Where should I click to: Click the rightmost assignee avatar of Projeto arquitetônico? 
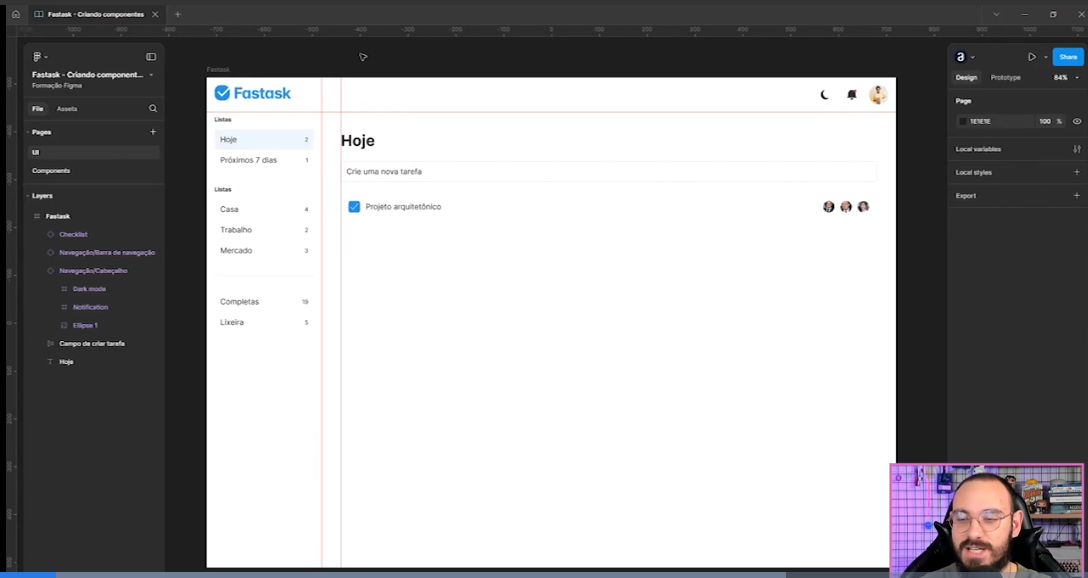pyautogui.click(x=863, y=207)
